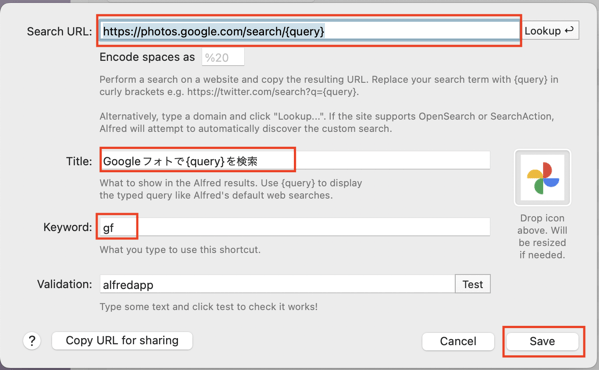Viewport: 599px width, 370px height.
Task: Click the "Type some text and click test" hint
Action: coord(209,307)
